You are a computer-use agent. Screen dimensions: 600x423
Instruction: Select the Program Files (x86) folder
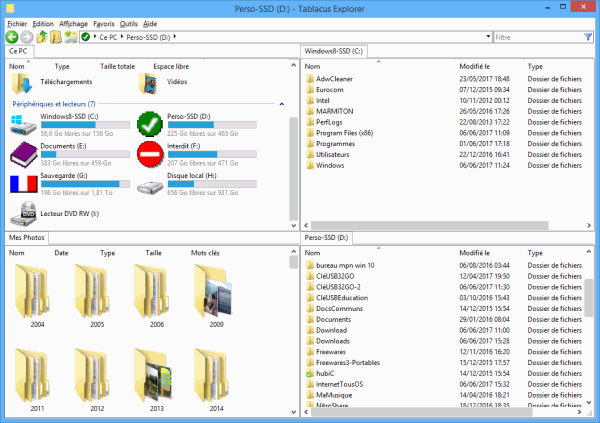[345, 133]
